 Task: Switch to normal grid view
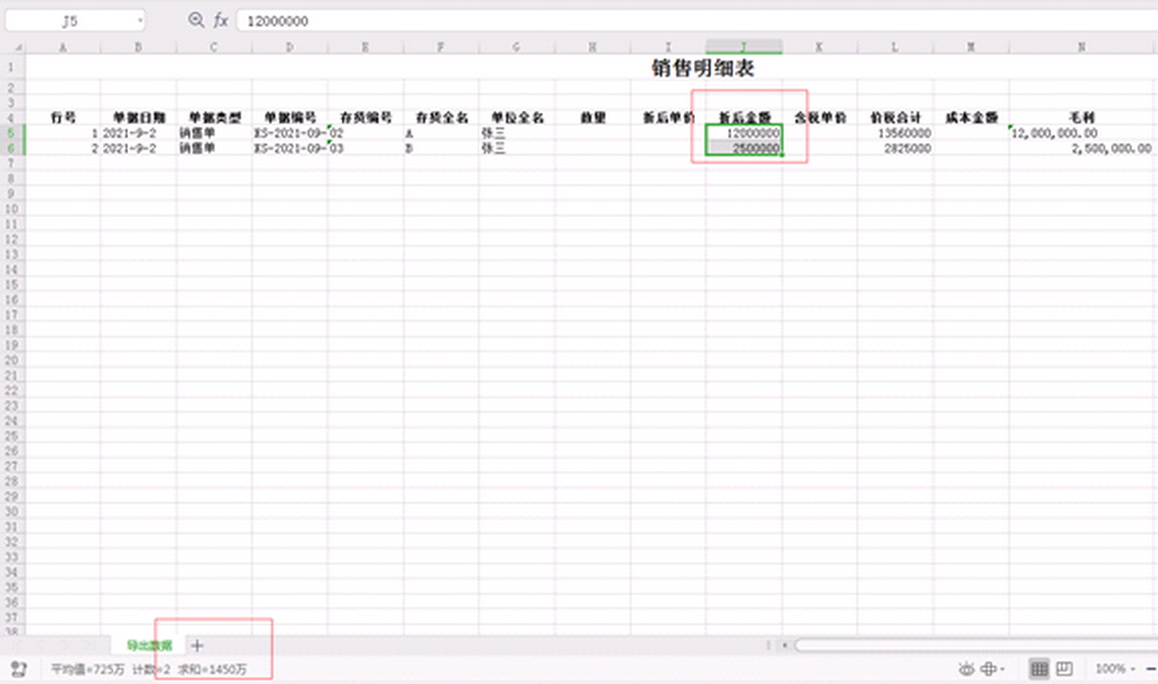[x=1039, y=668]
